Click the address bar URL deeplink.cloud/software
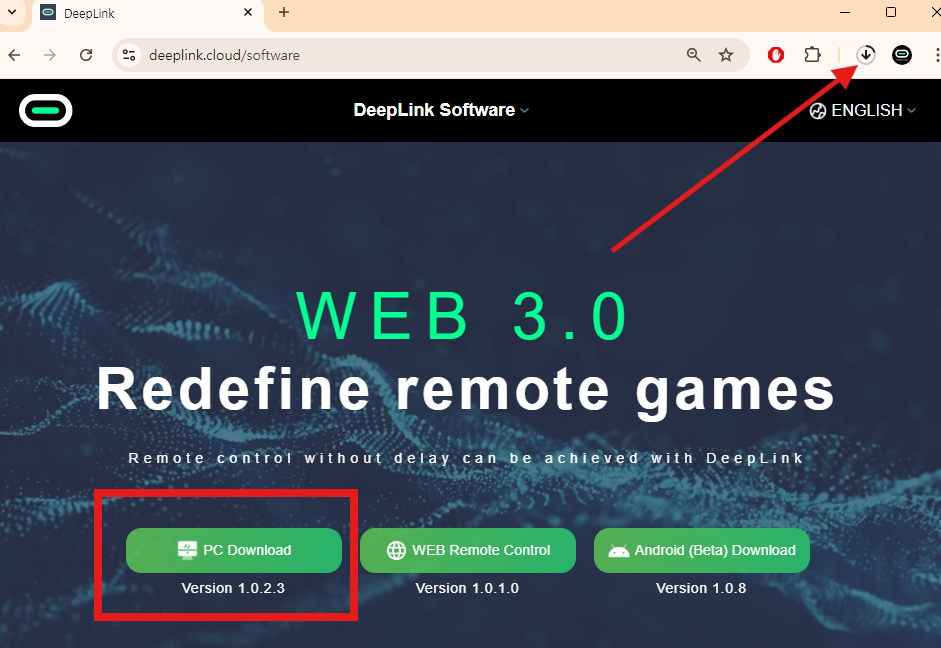941x648 pixels. (x=224, y=55)
